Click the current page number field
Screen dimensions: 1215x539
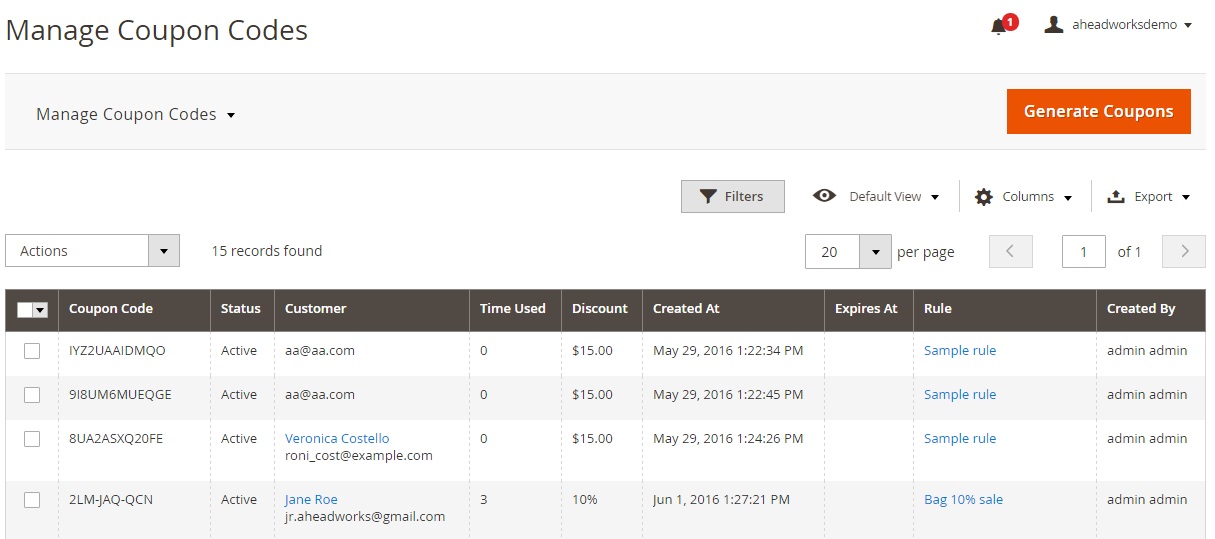(x=1083, y=252)
